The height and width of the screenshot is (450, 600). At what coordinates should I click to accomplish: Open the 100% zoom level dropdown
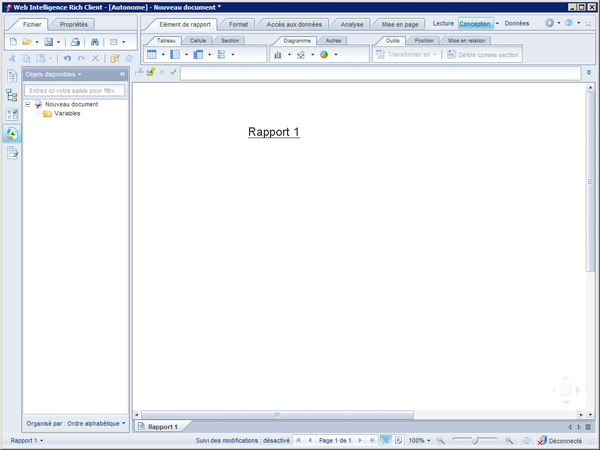pyautogui.click(x=422, y=440)
